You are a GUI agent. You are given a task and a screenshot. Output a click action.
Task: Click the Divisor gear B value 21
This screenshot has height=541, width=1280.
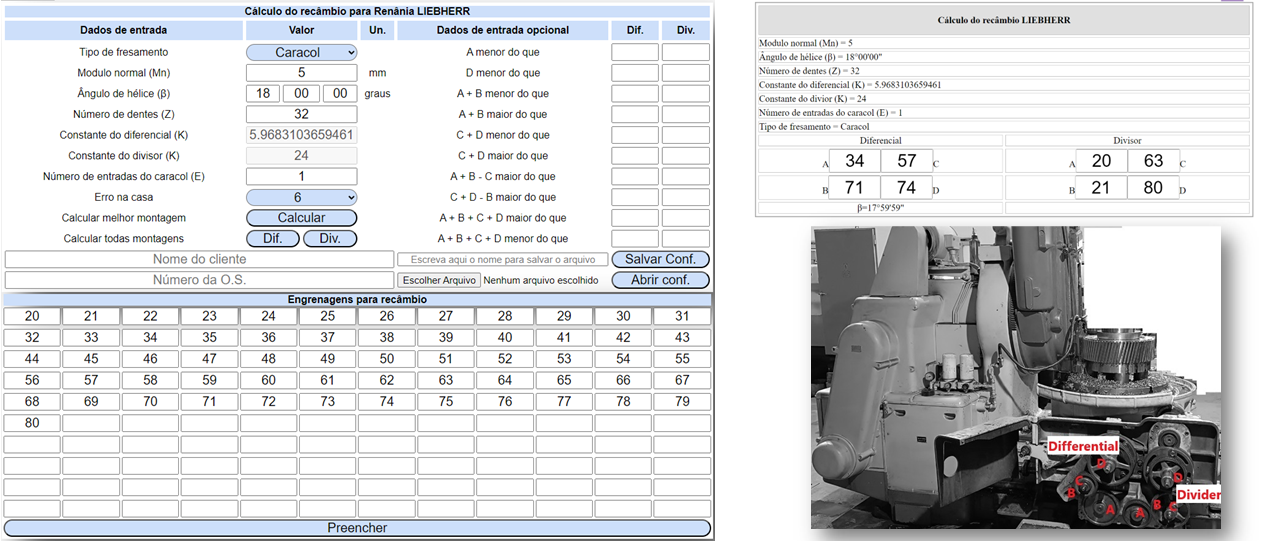[x=1101, y=187]
